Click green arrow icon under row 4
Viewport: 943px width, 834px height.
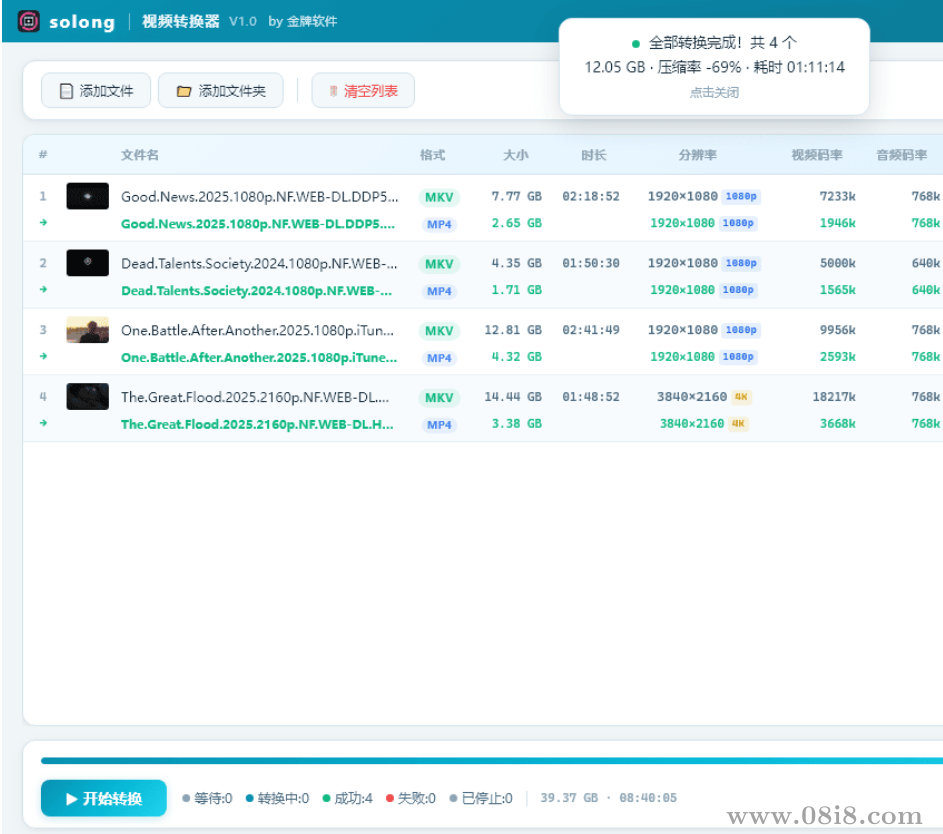(x=43, y=423)
